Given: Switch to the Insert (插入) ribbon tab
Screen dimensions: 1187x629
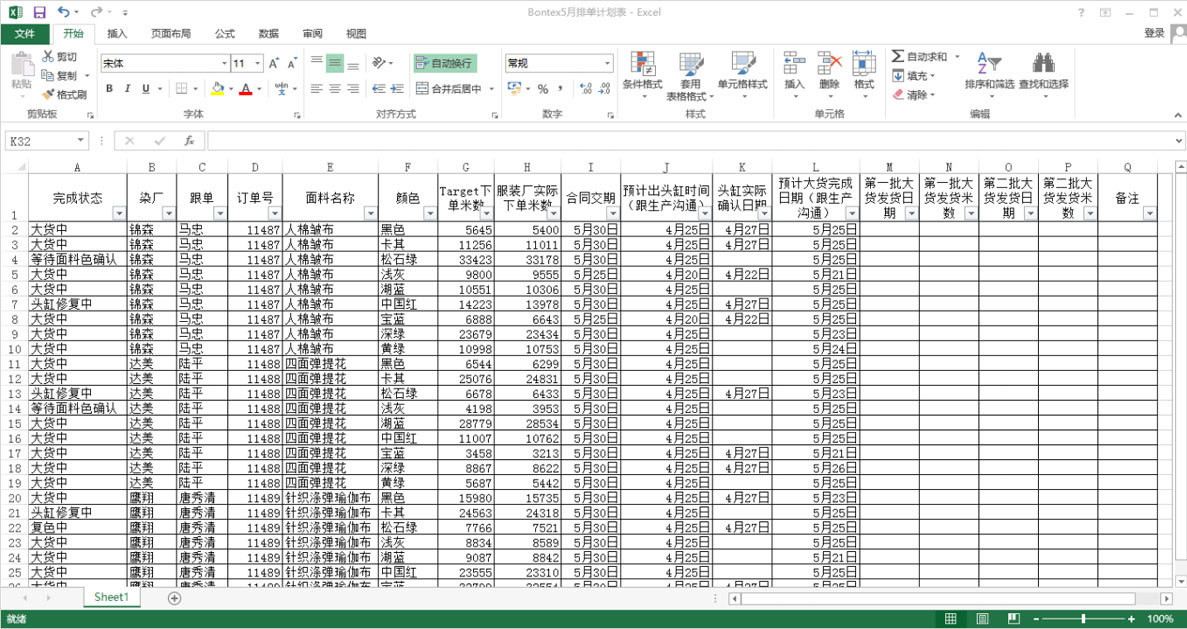Looking at the screenshot, I should (117, 34).
